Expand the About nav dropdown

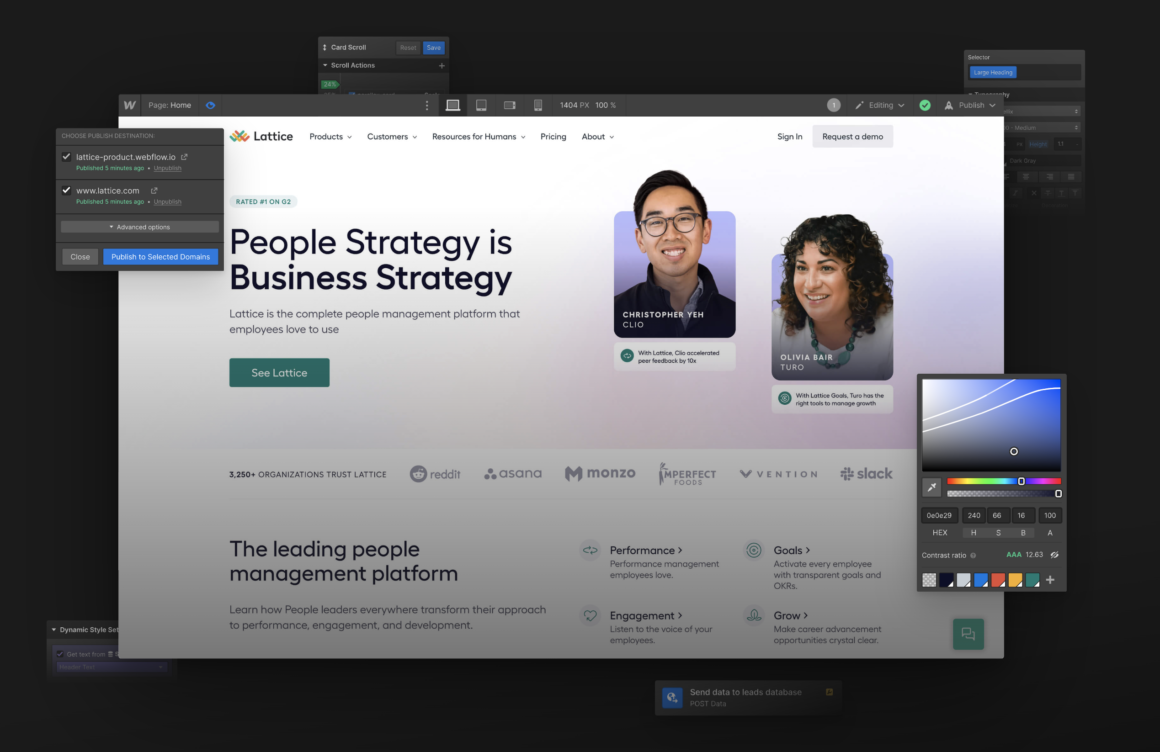point(598,137)
